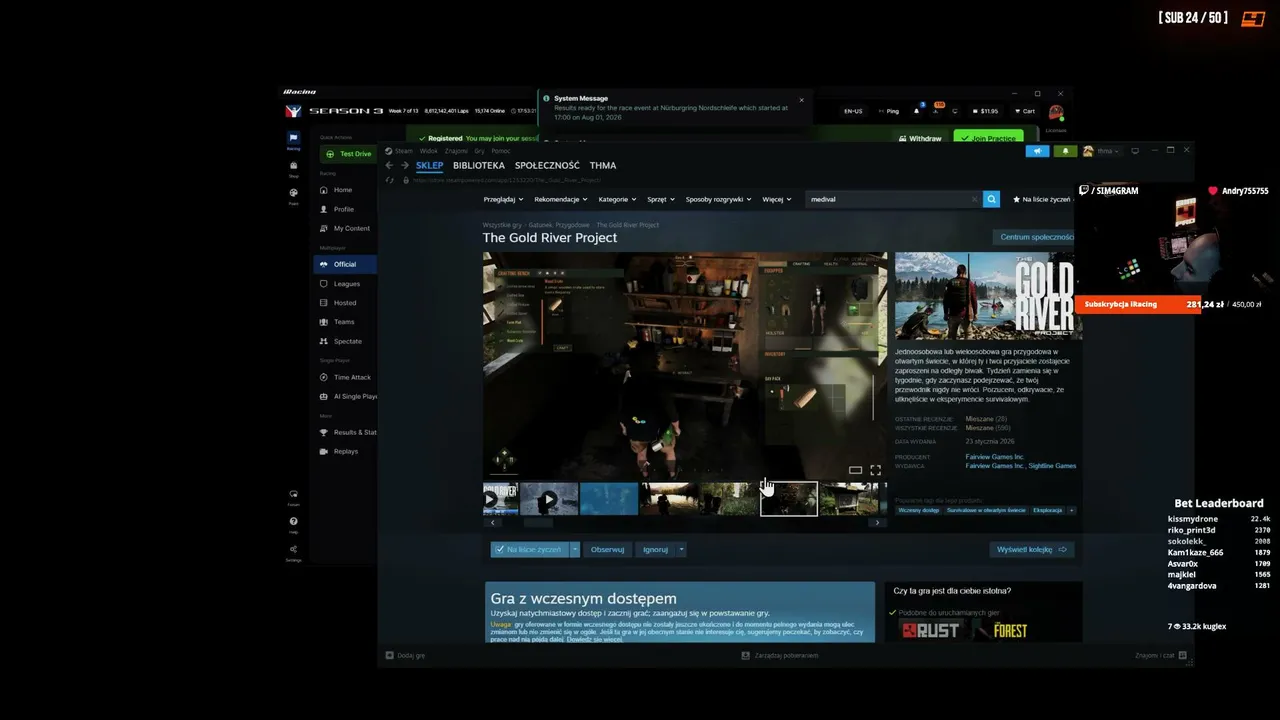Open the Ignoruj button's dropdown arrow
The height and width of the screenshot is (720, 1280).
pos(681,549)
